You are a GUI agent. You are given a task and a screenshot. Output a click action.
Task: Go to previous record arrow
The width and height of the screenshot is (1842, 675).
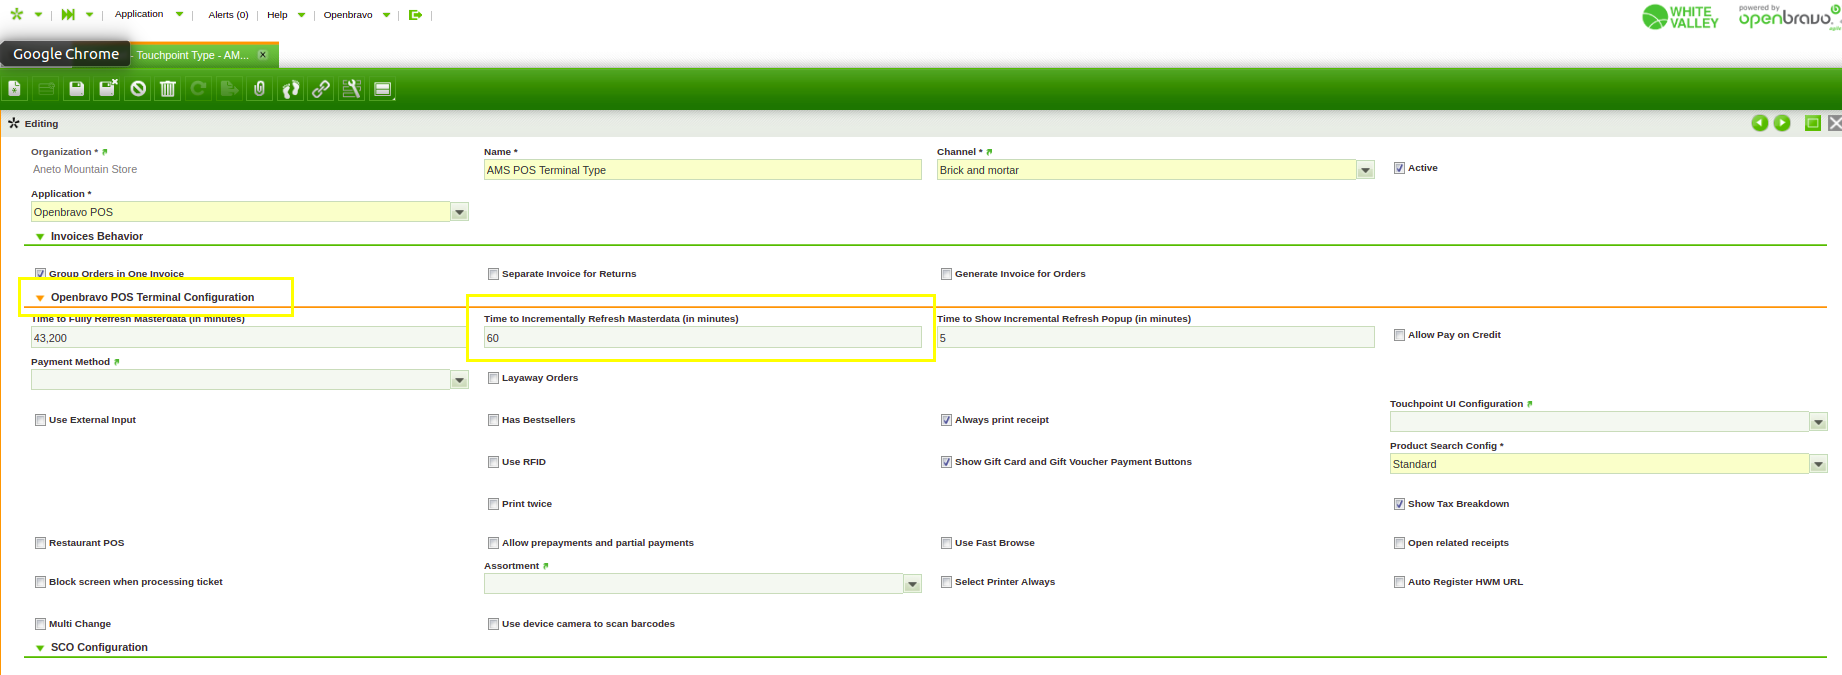click(x=1760, y=123)
